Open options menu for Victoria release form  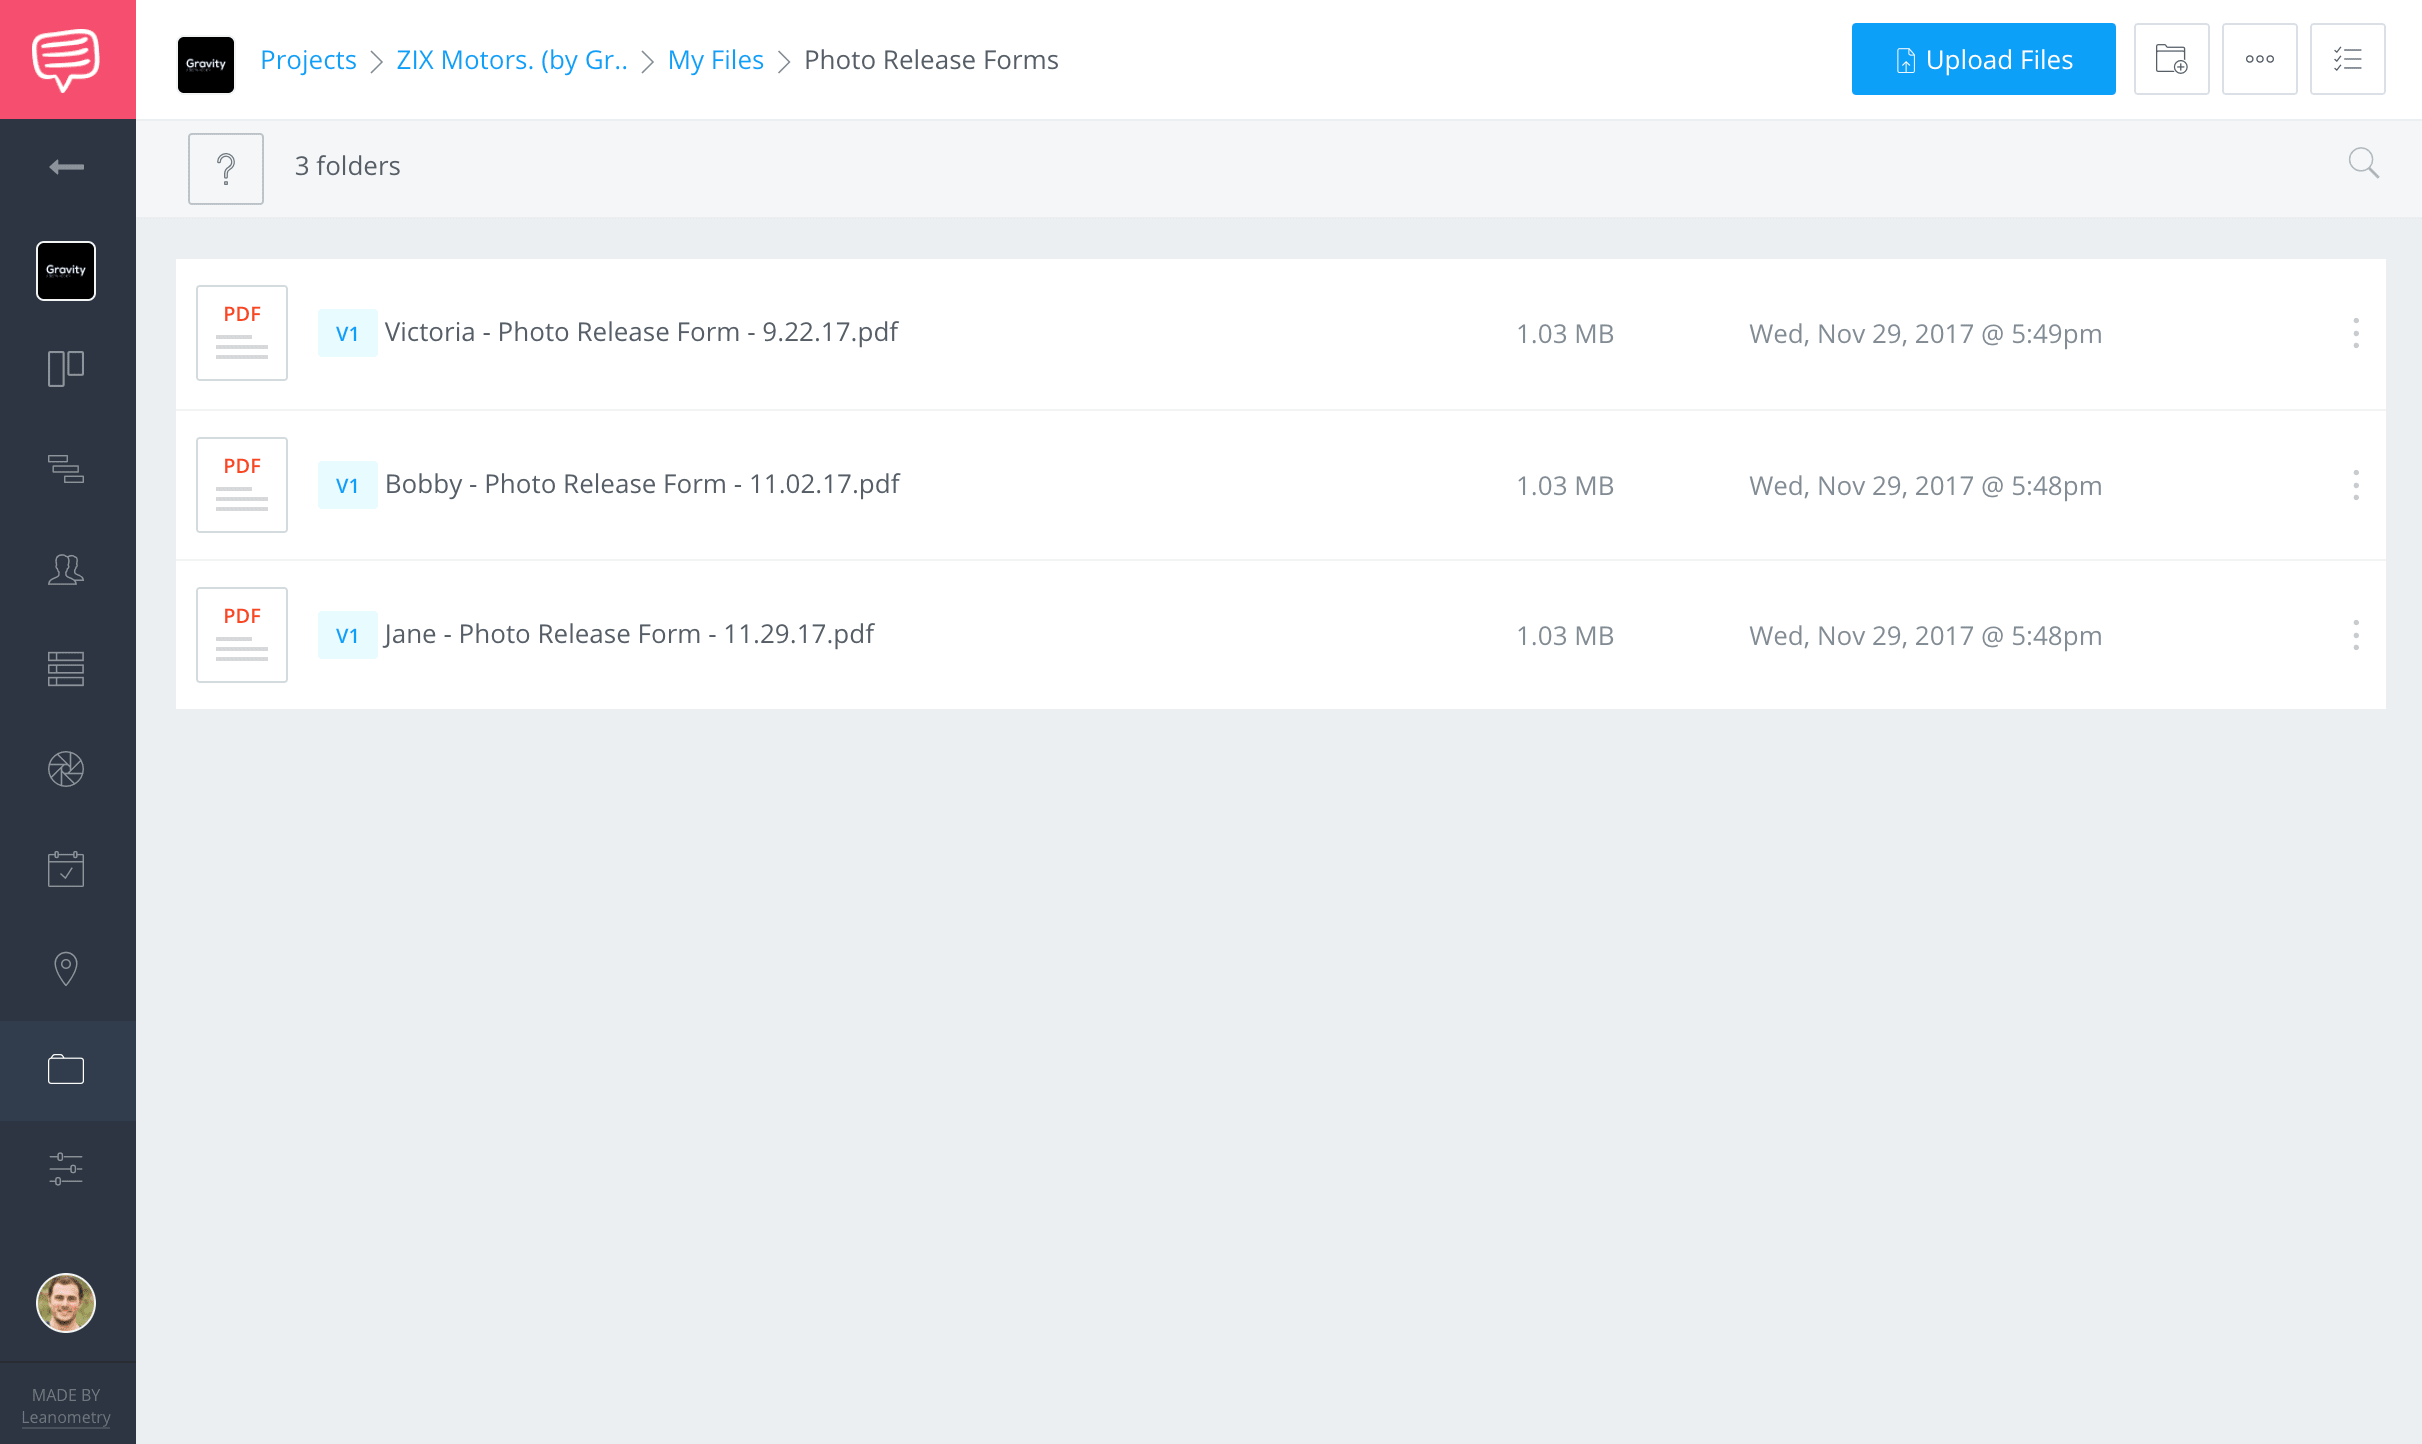2356,333
